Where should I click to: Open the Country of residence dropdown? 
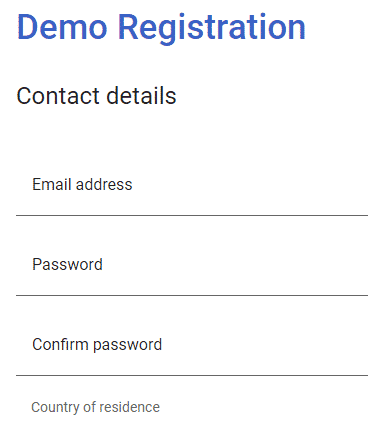pos(192,412)
